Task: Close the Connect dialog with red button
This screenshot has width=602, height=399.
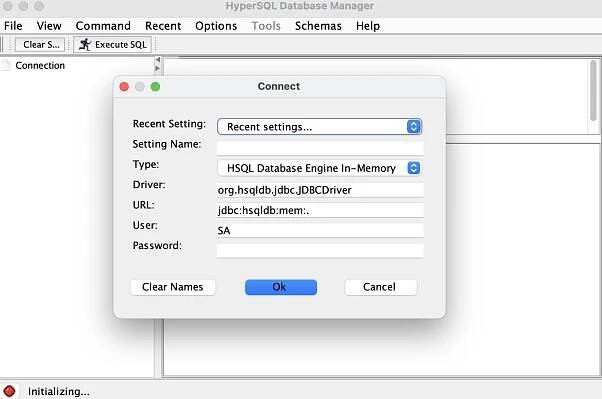Action: click(124, 87)
